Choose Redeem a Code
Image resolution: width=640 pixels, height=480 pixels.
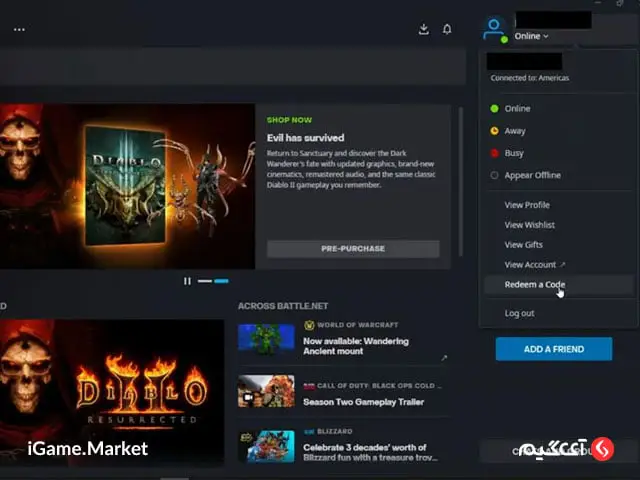557,284
